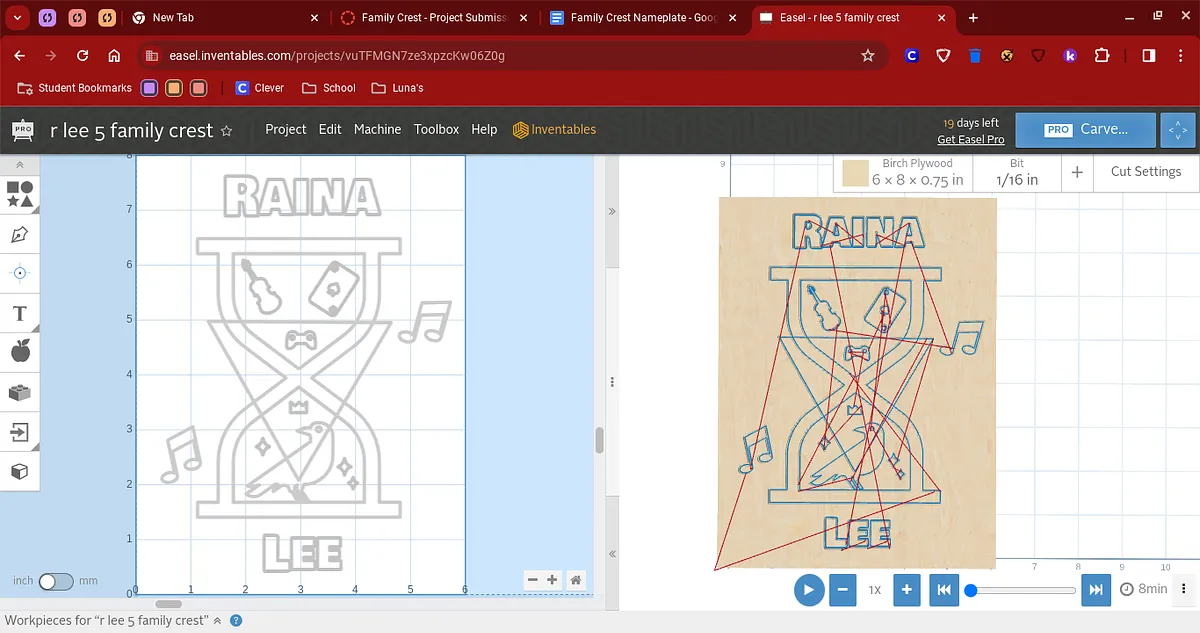The image size is (1200, 633).
Task: Click the simulation progress slider handle
Action: pyautogui.click(x=970, y=590)
